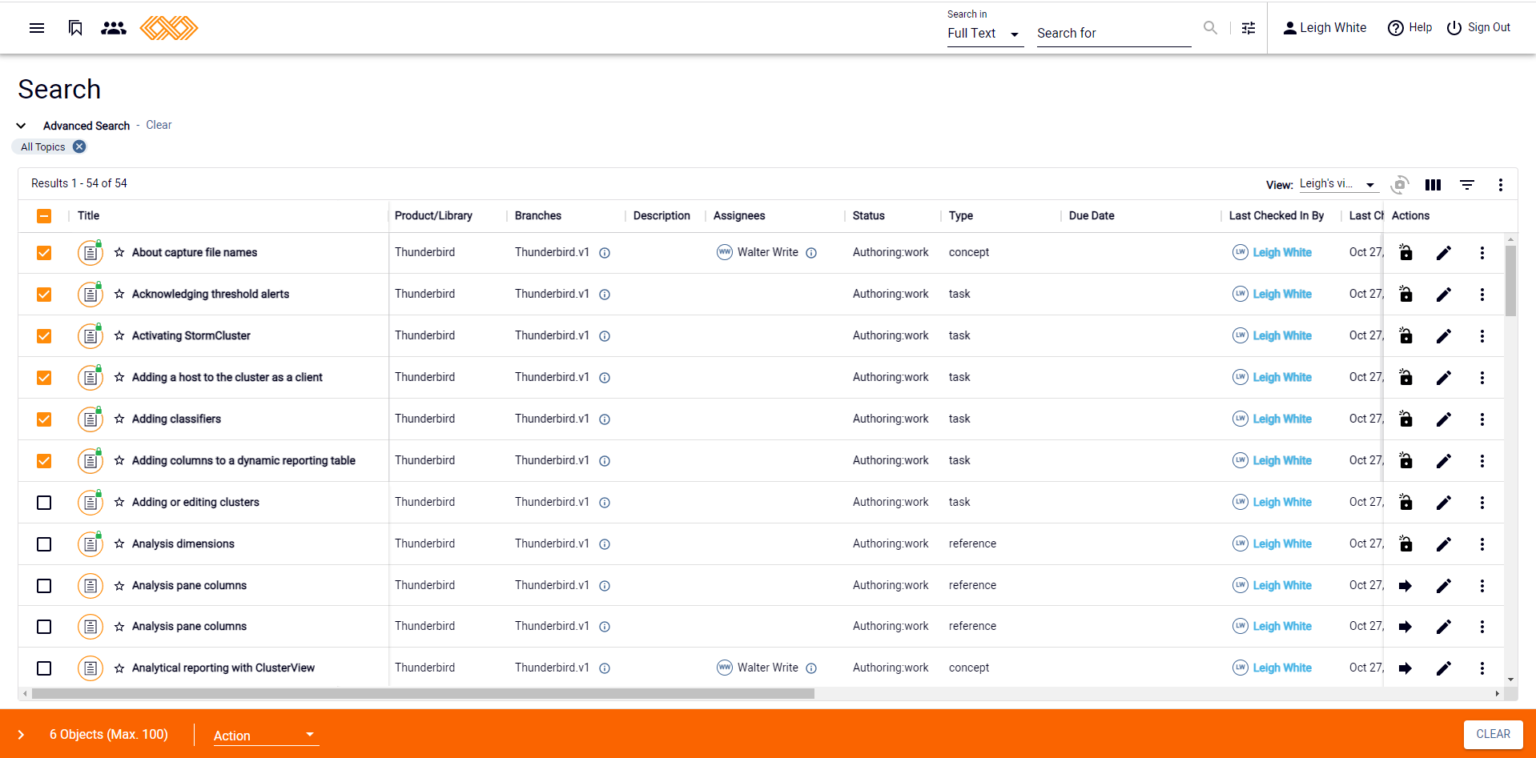Remove the All Topics filter chip
1536x758 pixels.
click(79, 147)
